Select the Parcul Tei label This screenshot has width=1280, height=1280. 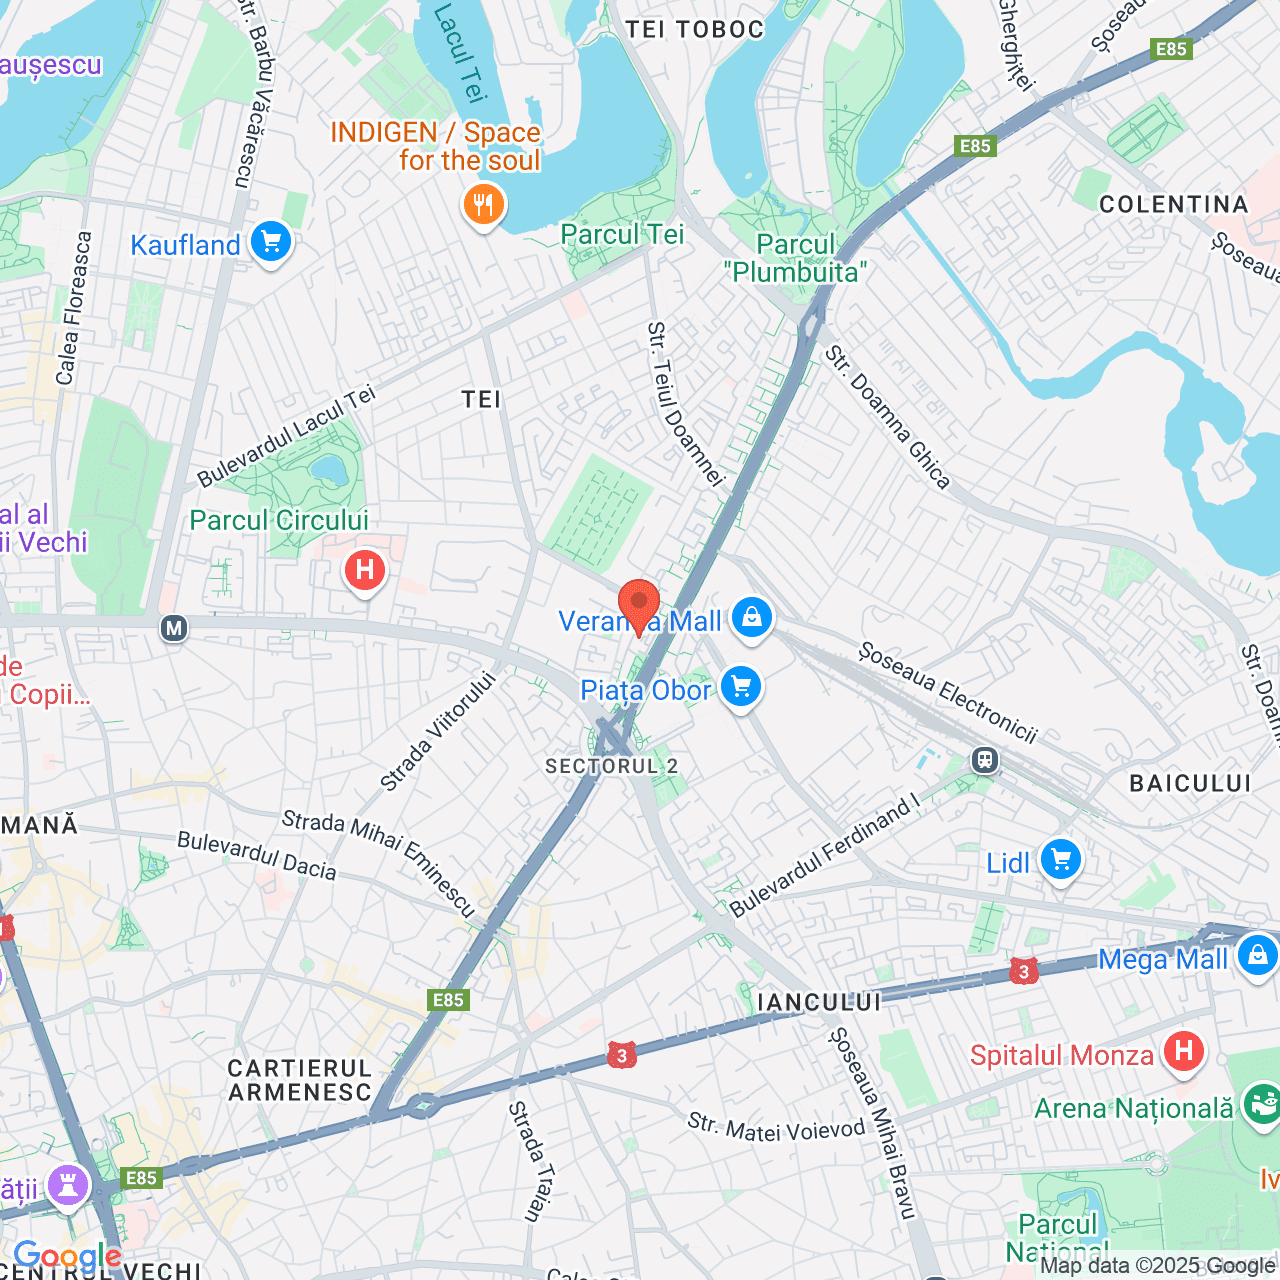click(x=622, y=235)
